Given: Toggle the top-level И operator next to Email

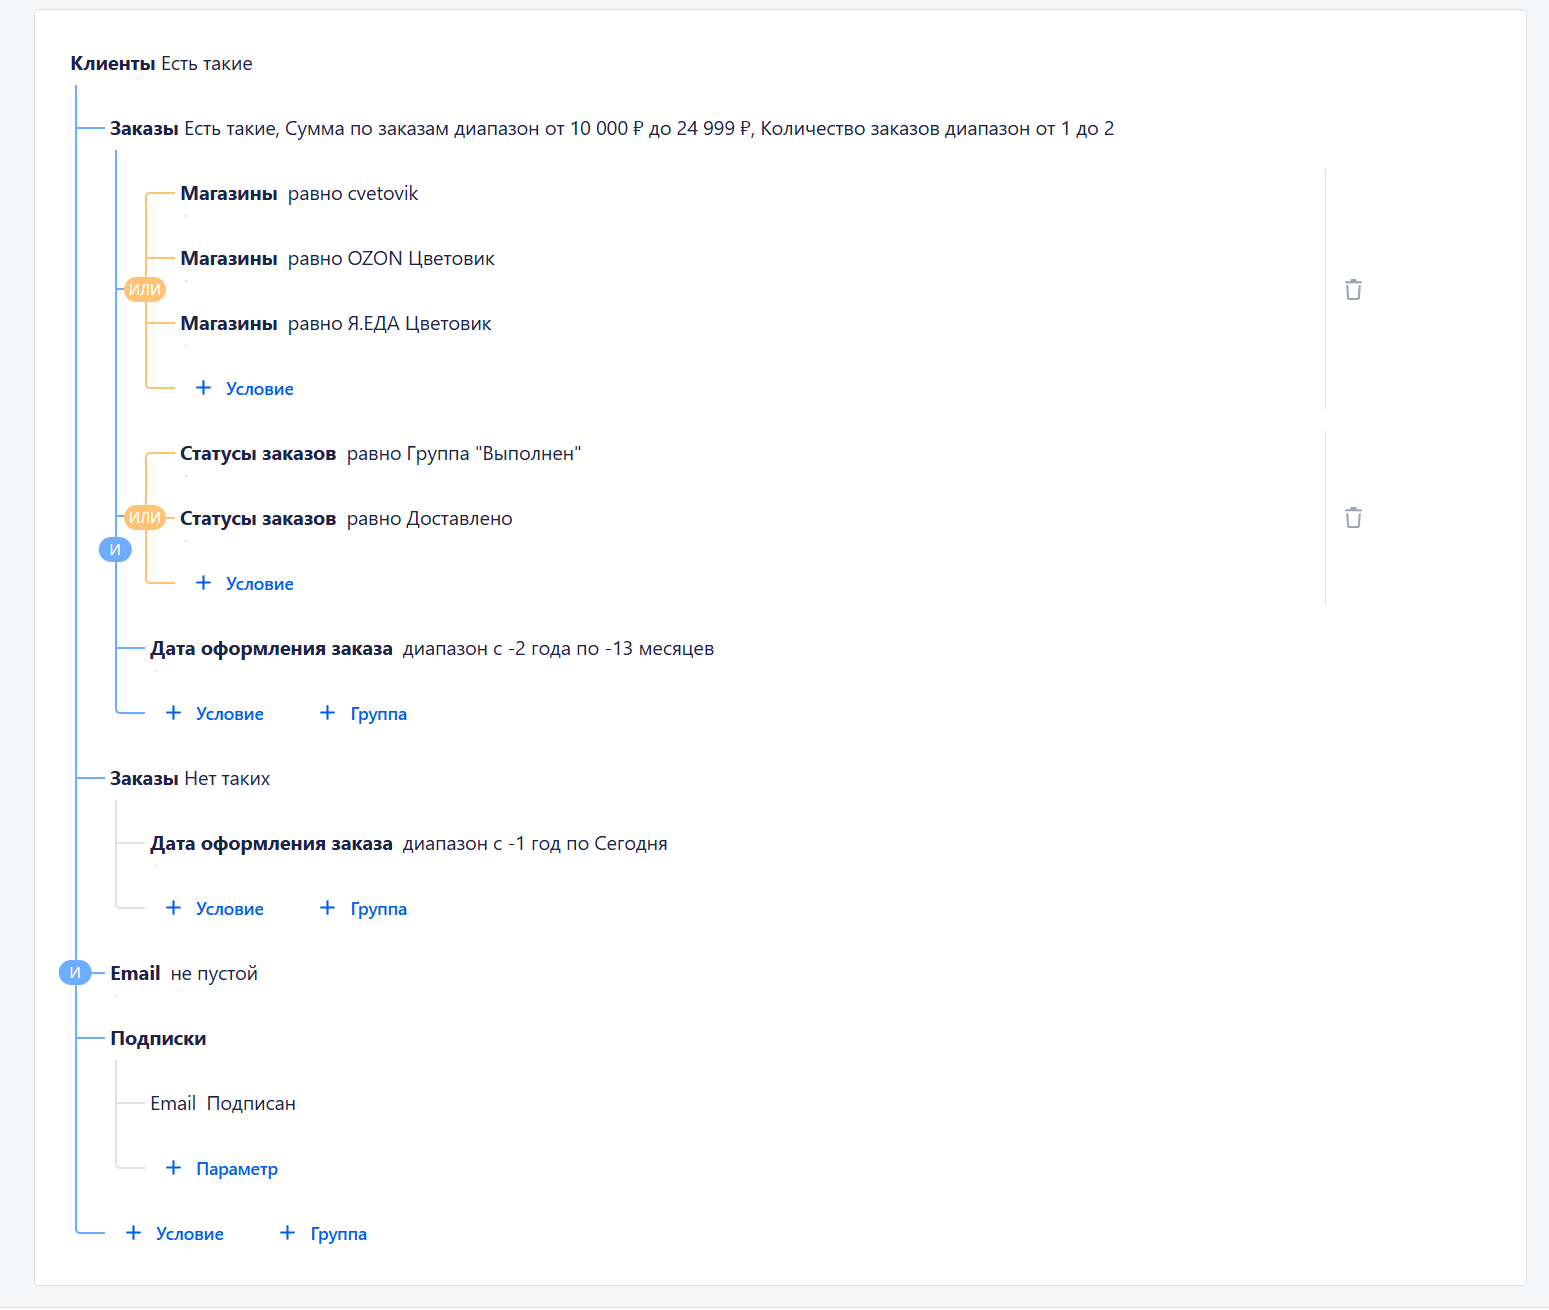Looking at the screenshot, I should pyautogui.click(x=75, y=973).
